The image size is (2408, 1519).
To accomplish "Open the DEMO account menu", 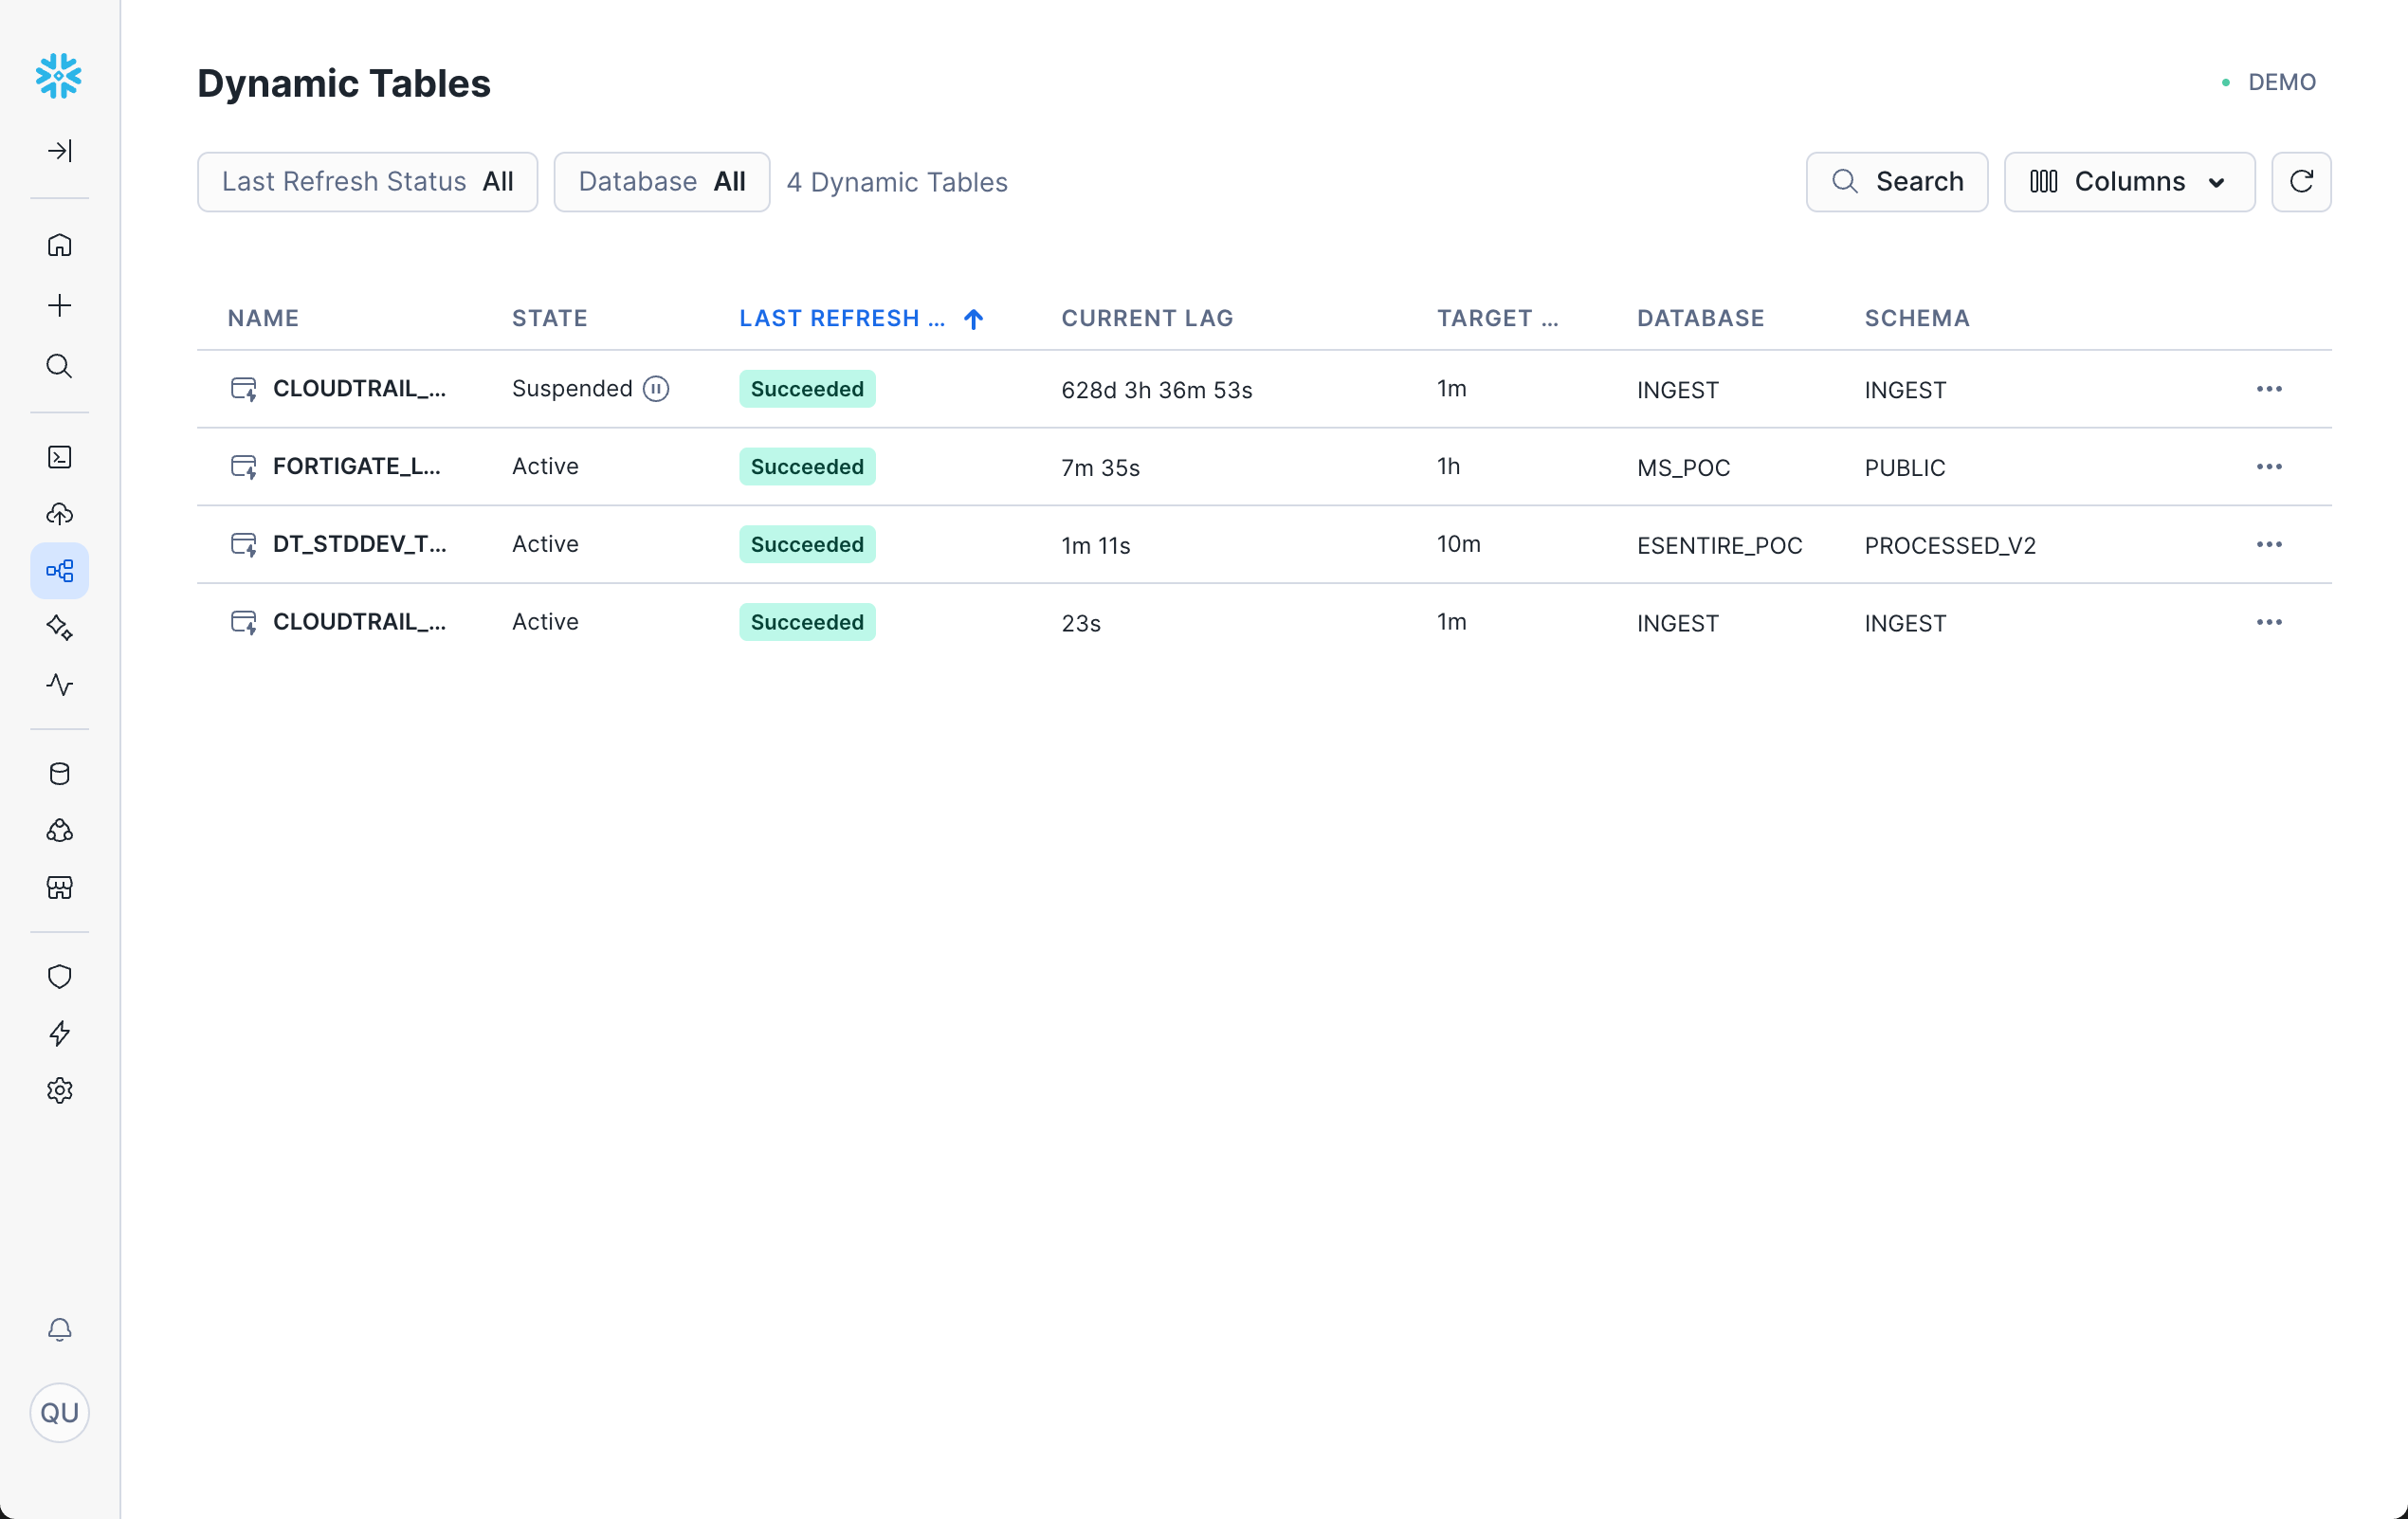I will (x=2281, y=82).
